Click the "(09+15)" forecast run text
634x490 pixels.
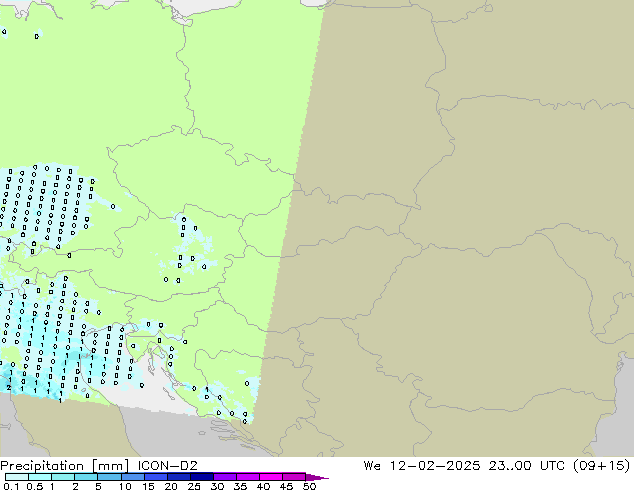(x=602, y=465)
